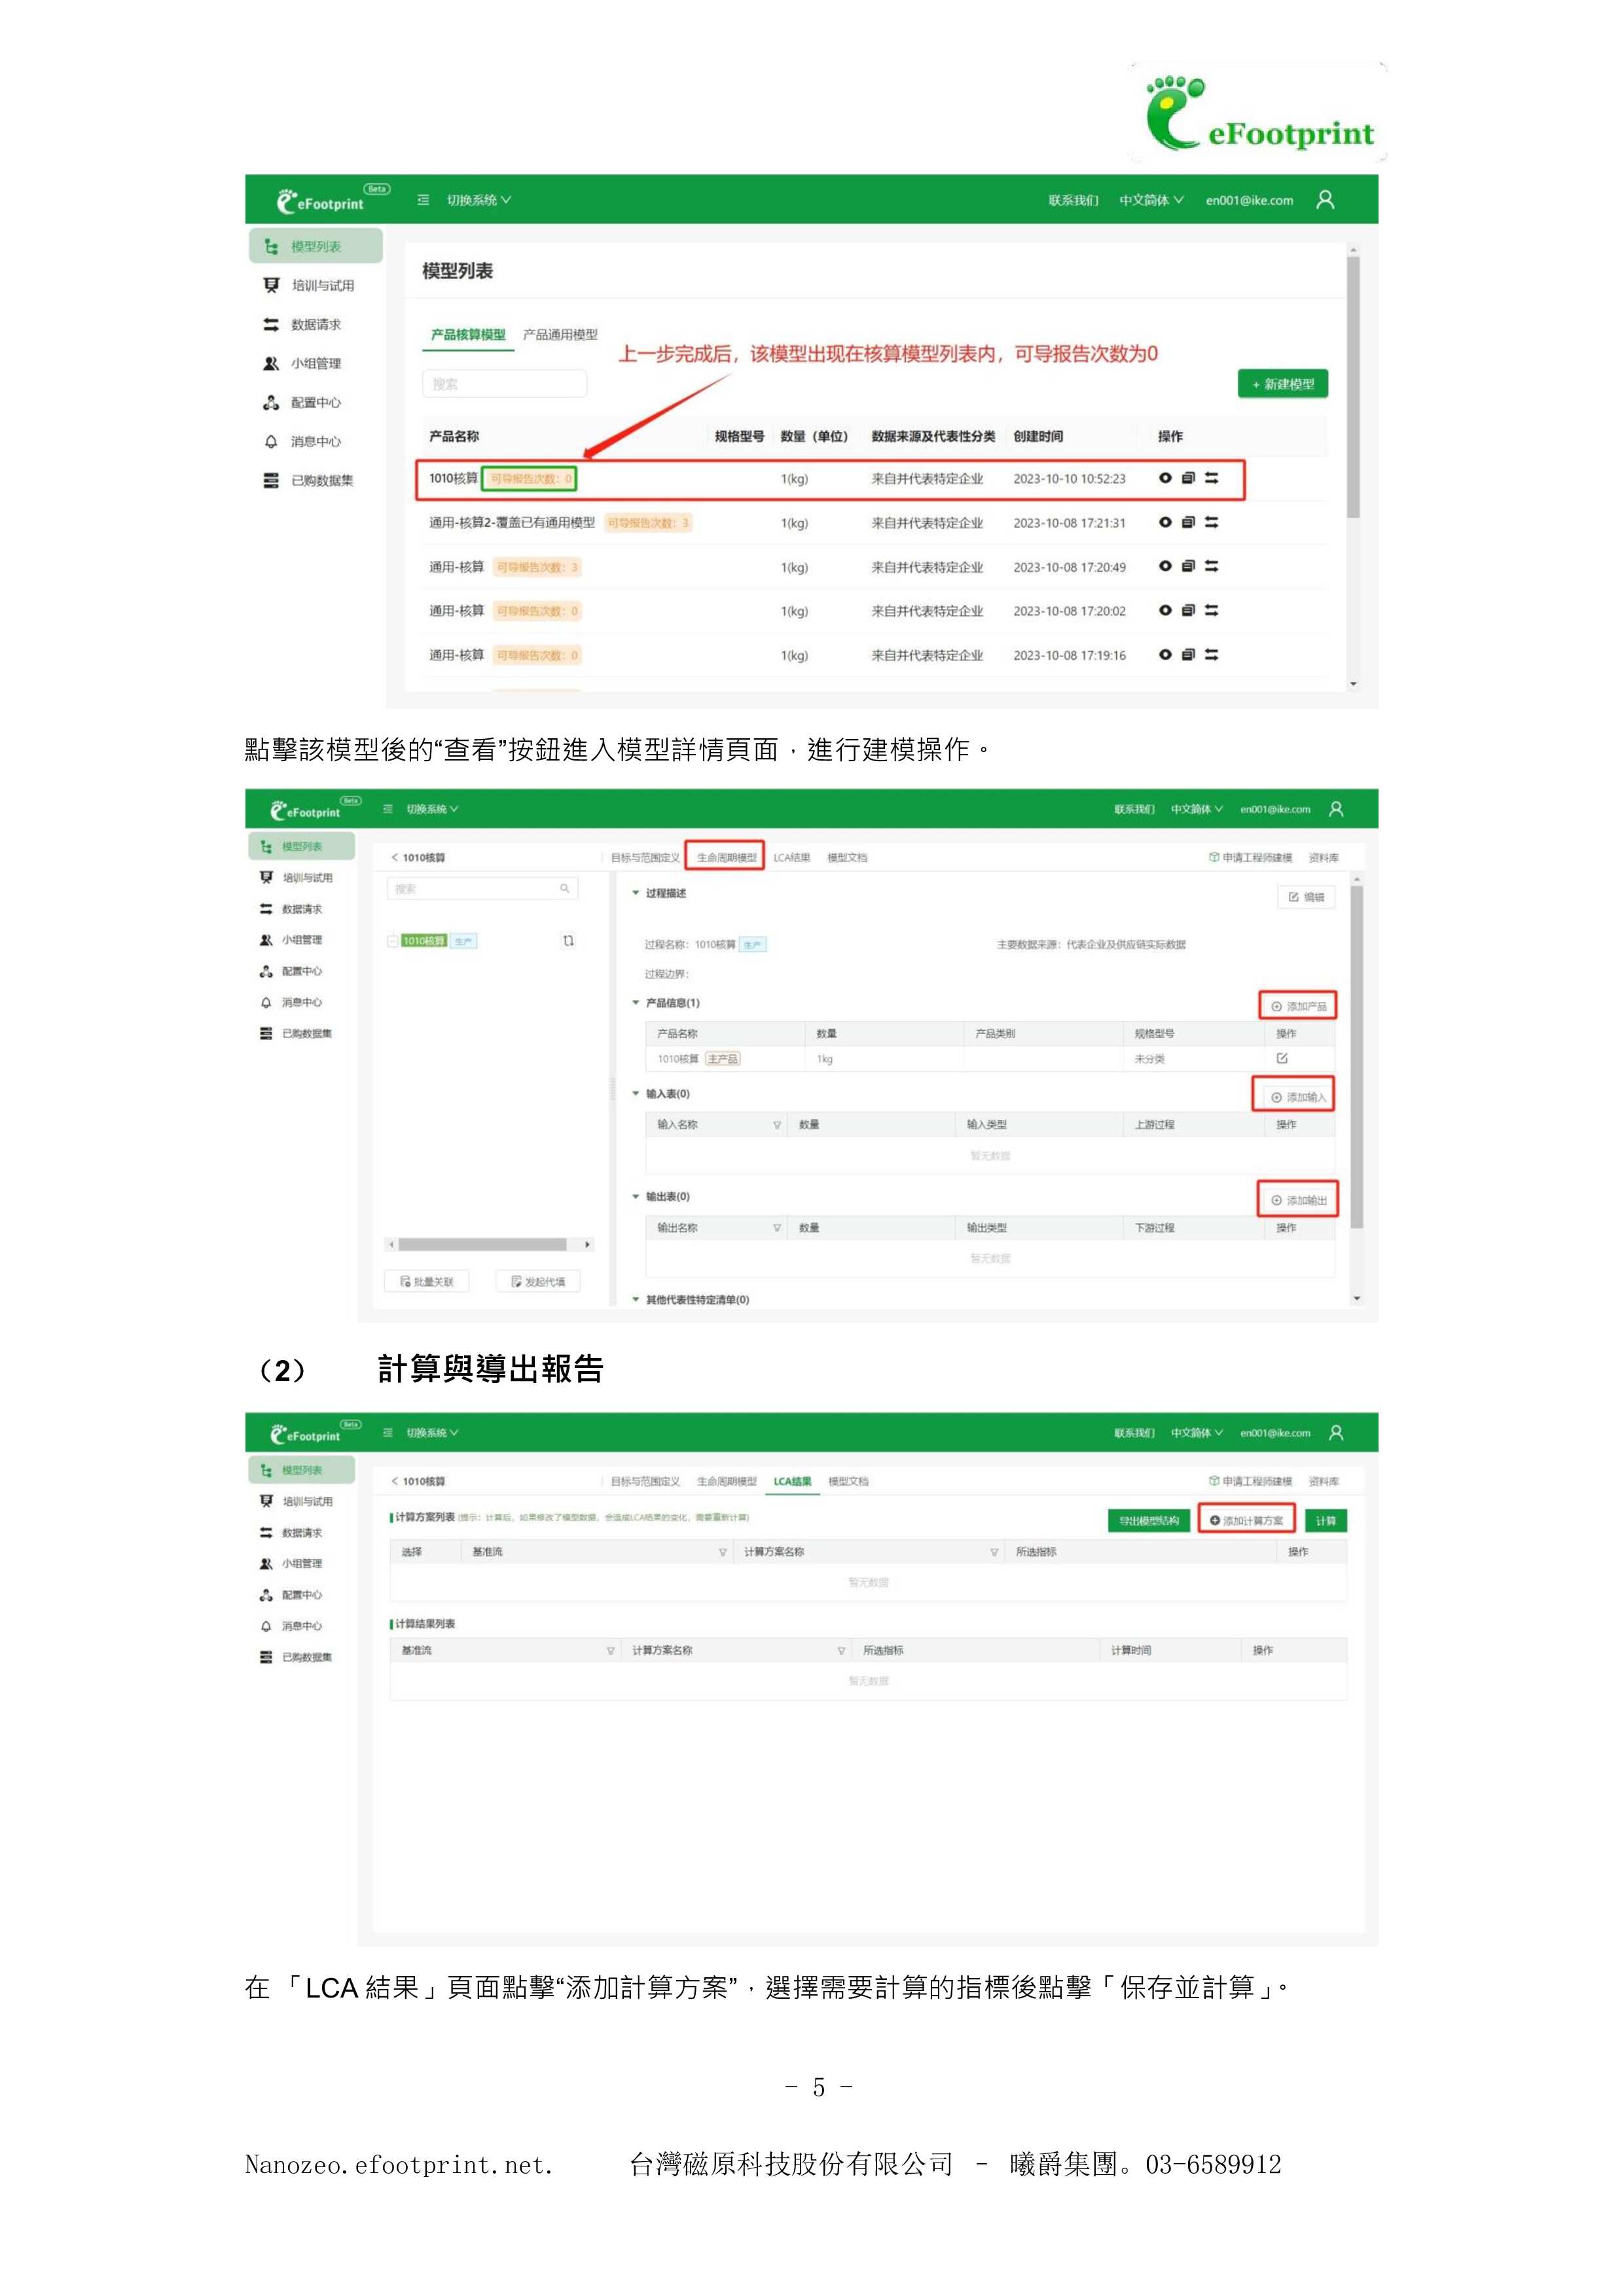Click the 搜索 input field on 模型列表 page
This screenshot has width=1624, height=2296.
(504, 384)
